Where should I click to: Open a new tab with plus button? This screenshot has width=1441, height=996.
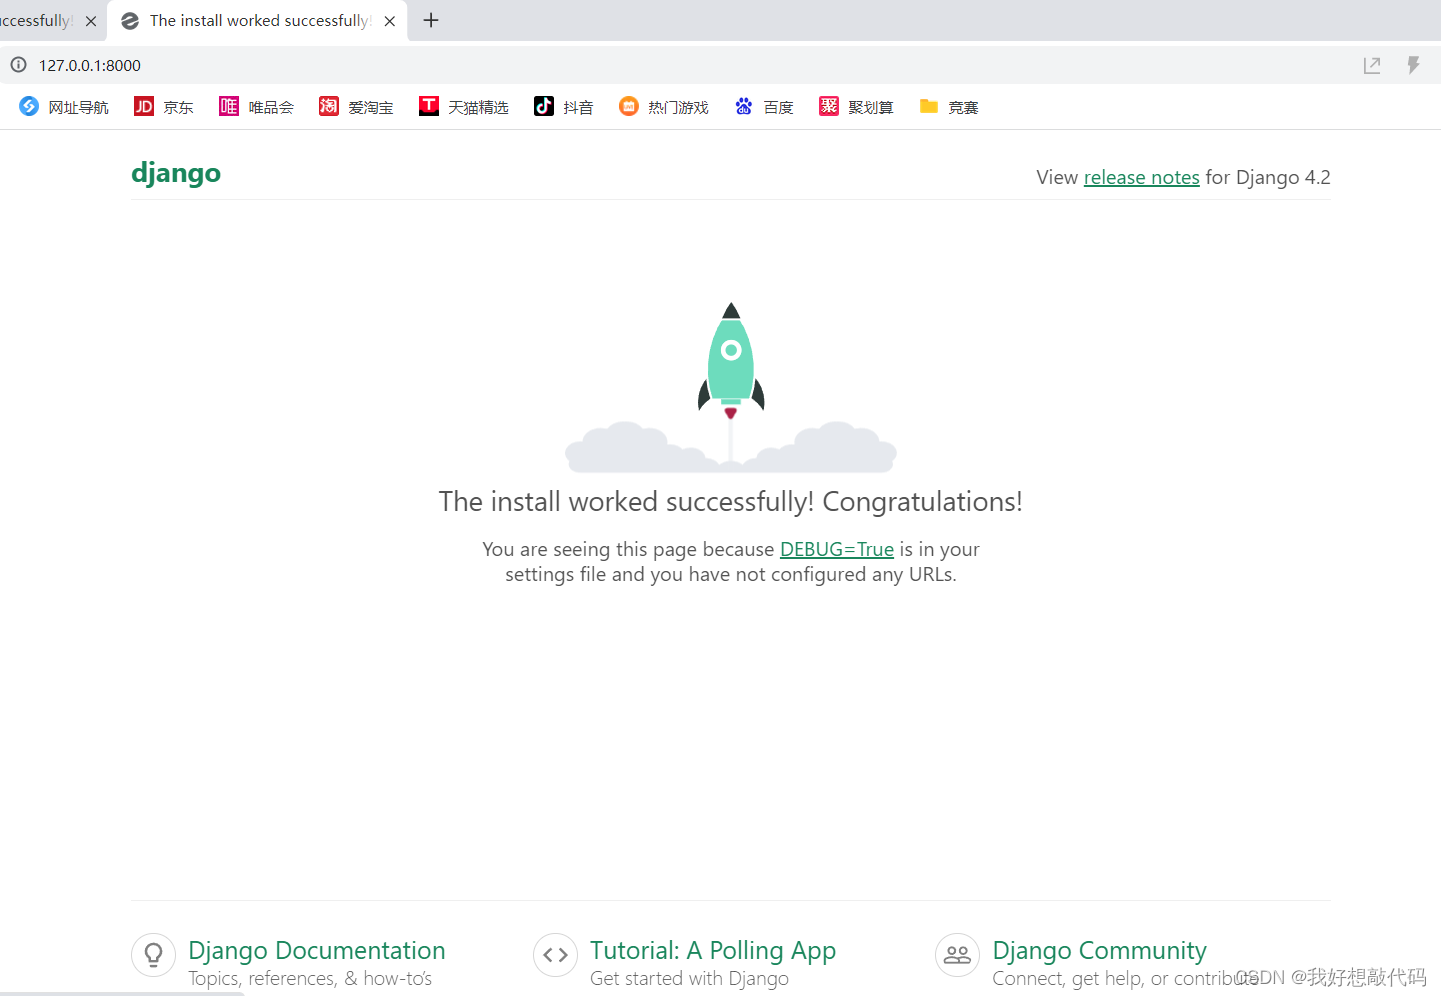pos(431,20)
